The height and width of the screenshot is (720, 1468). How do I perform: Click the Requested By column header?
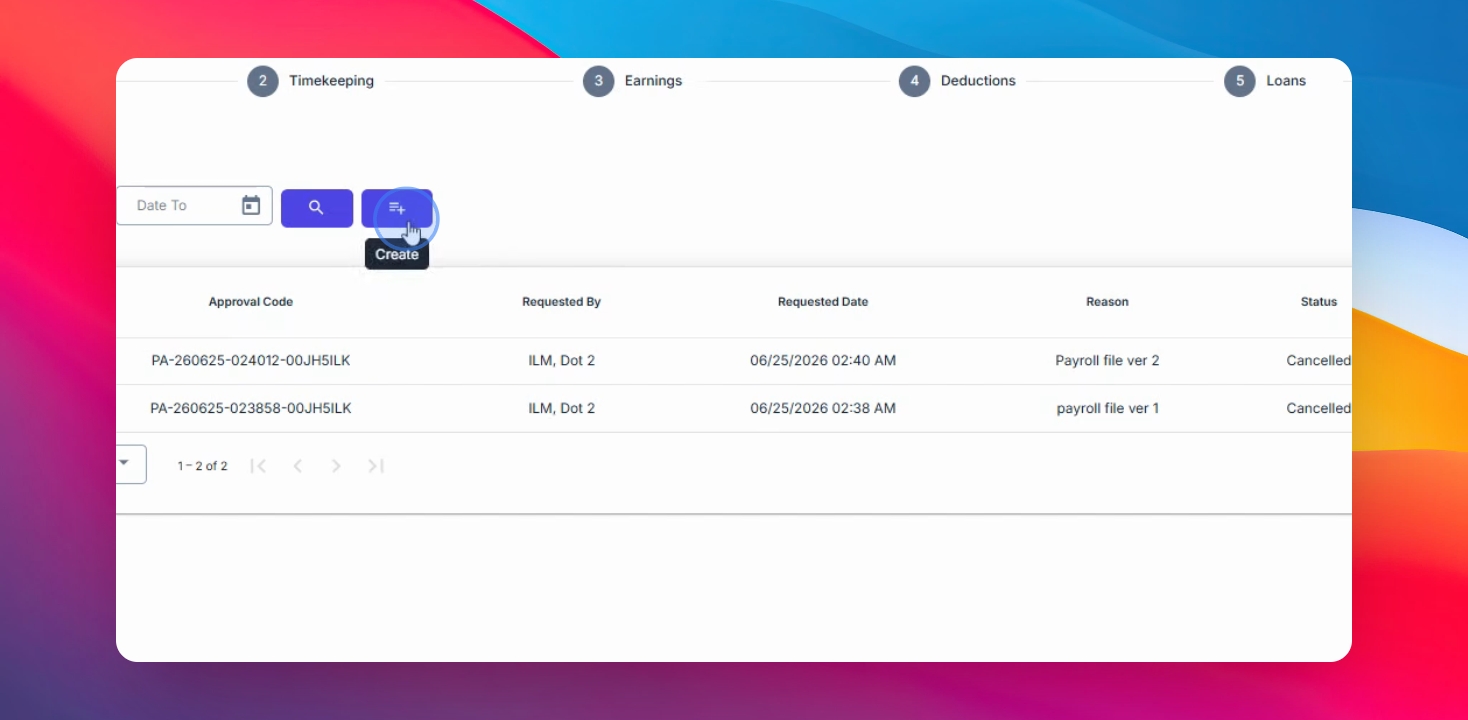(561, 302)
